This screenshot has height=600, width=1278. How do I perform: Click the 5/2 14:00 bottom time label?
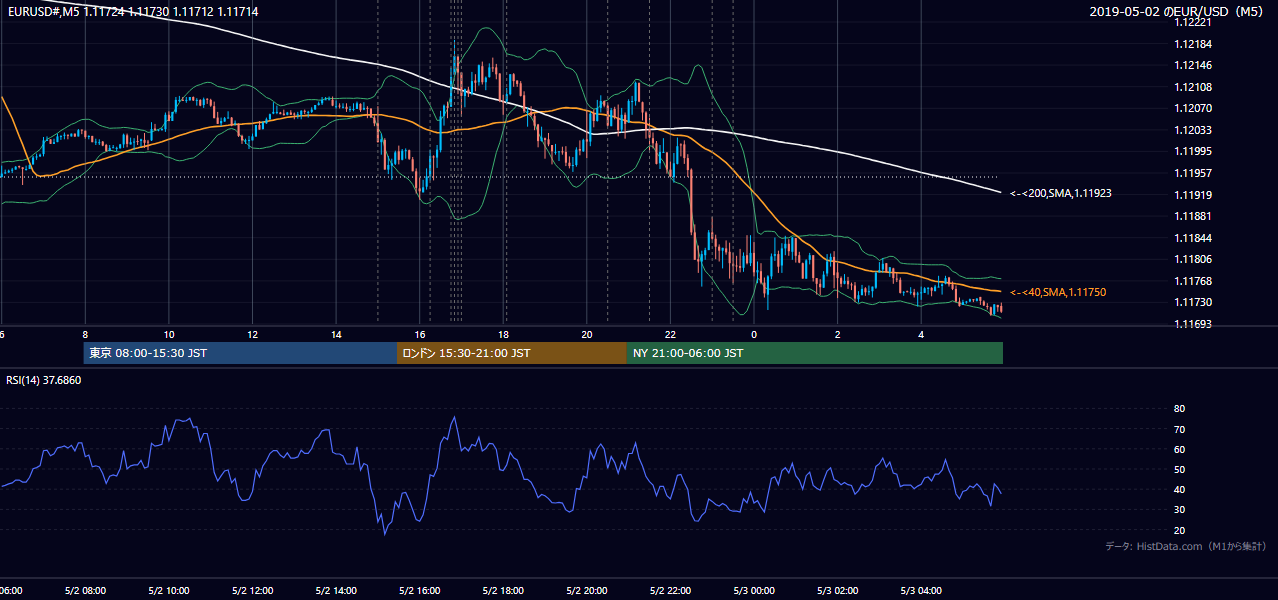(x=337, y=591)
